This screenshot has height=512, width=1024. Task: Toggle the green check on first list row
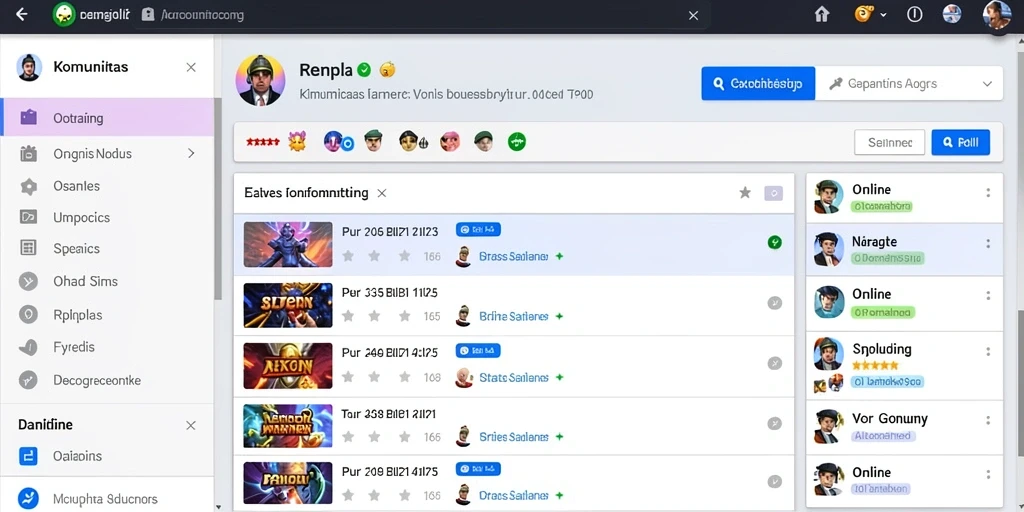(x=775, y=242)
